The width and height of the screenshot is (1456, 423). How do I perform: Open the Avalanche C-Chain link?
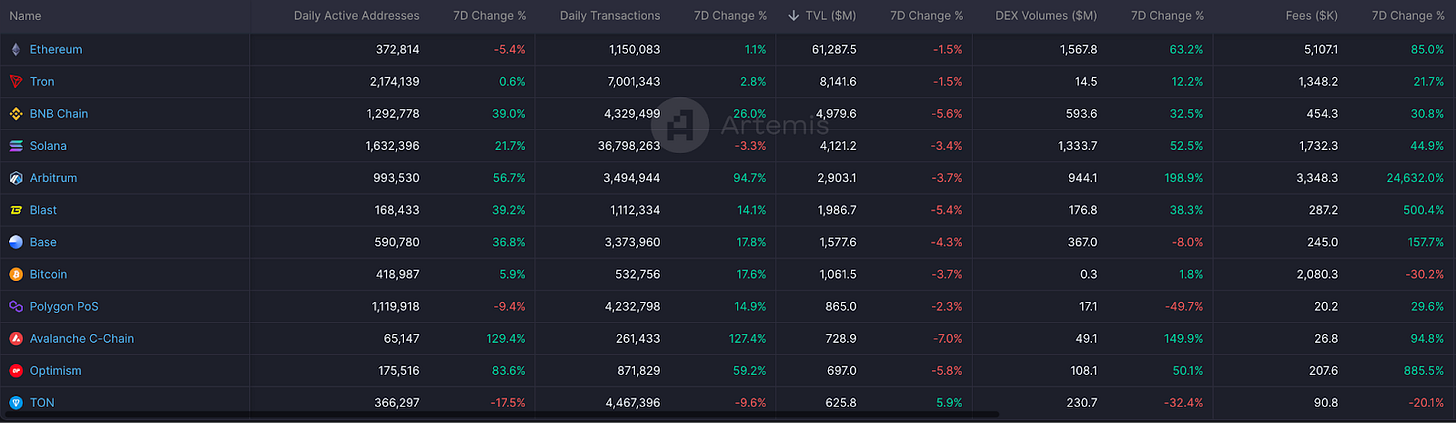click(x=82, y=338)
